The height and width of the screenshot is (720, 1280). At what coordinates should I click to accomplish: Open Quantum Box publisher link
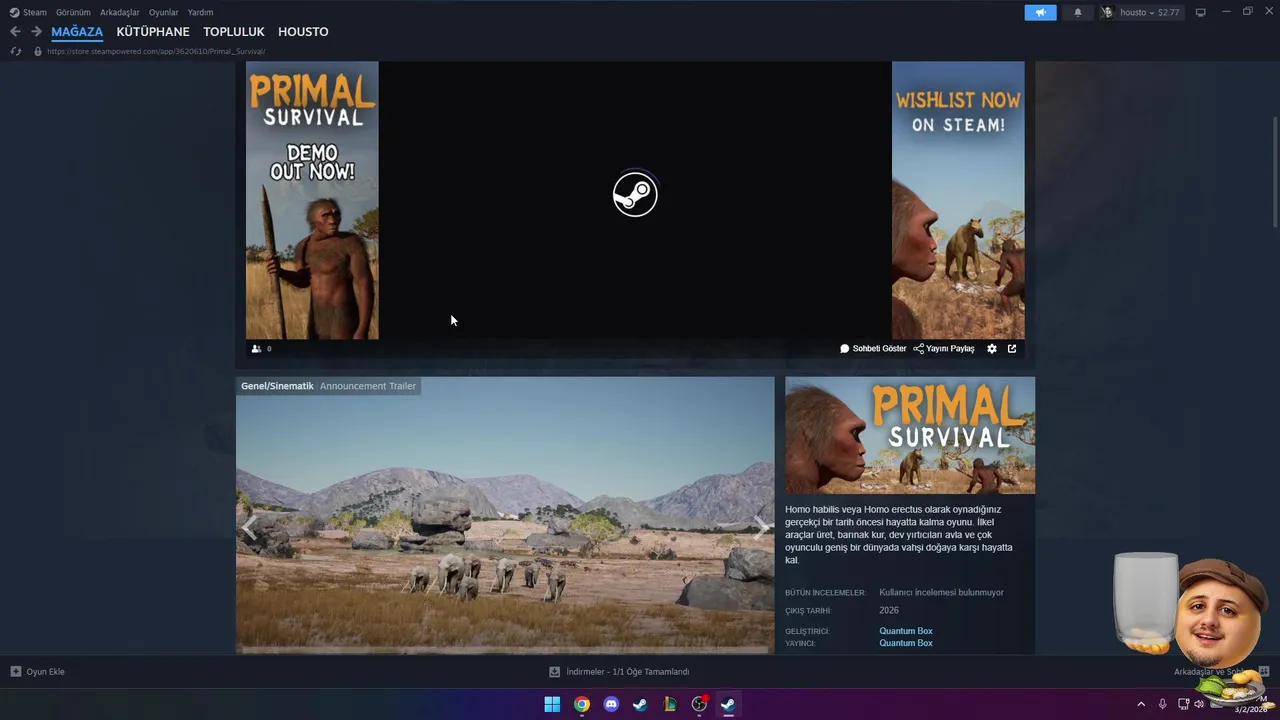[906, 643]
